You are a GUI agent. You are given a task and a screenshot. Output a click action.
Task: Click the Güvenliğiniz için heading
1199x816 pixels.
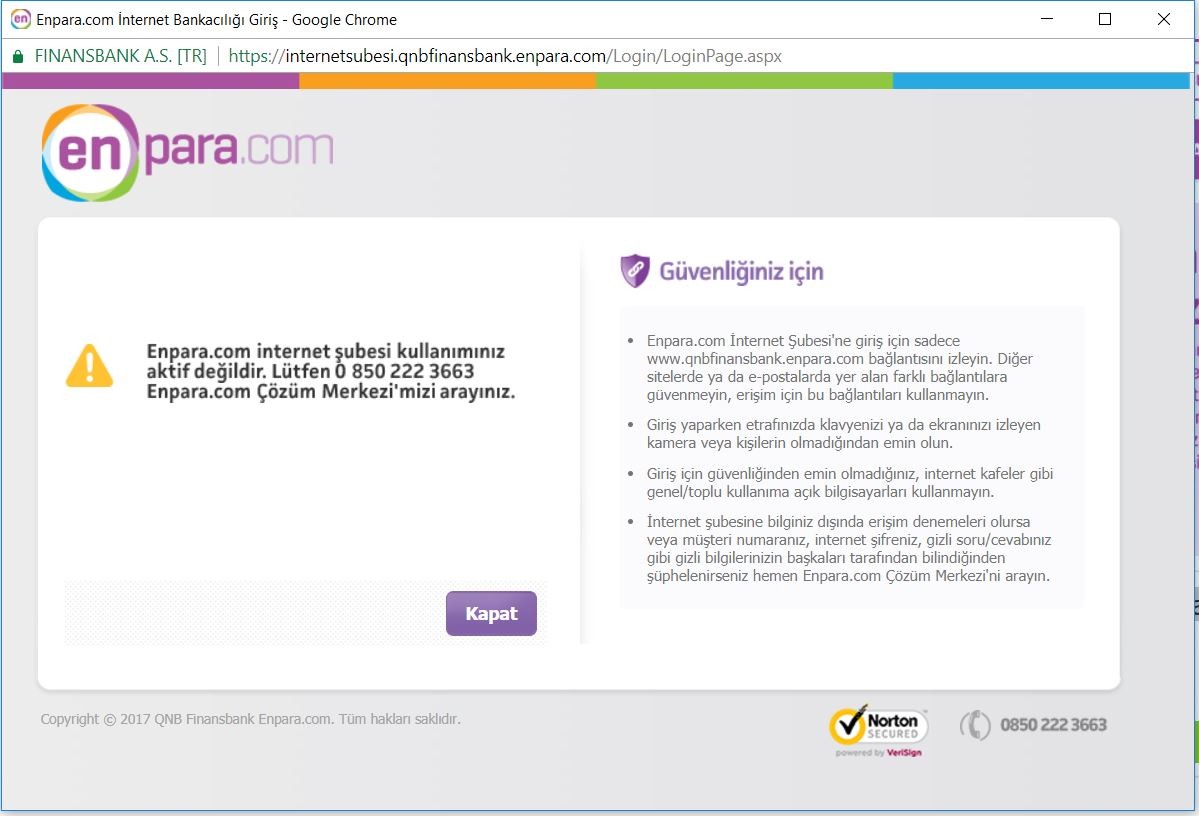(741, 271)
